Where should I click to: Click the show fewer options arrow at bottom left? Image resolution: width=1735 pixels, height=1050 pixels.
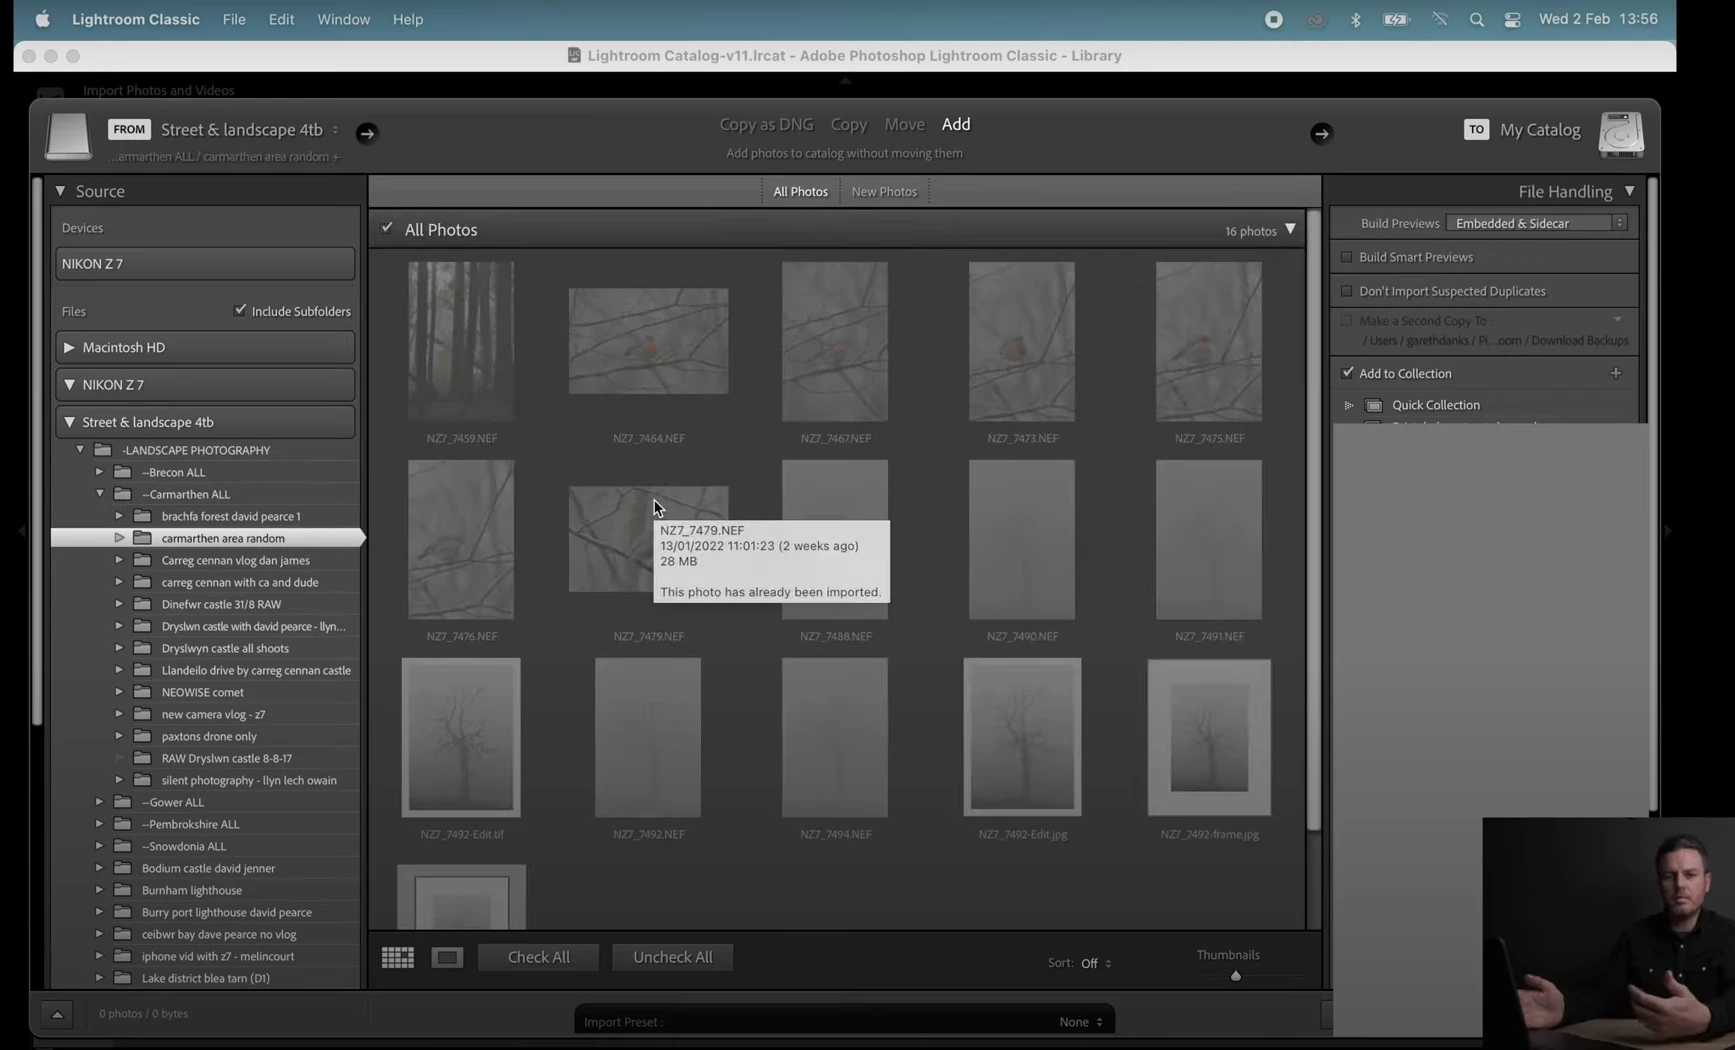click(57, 1014)
